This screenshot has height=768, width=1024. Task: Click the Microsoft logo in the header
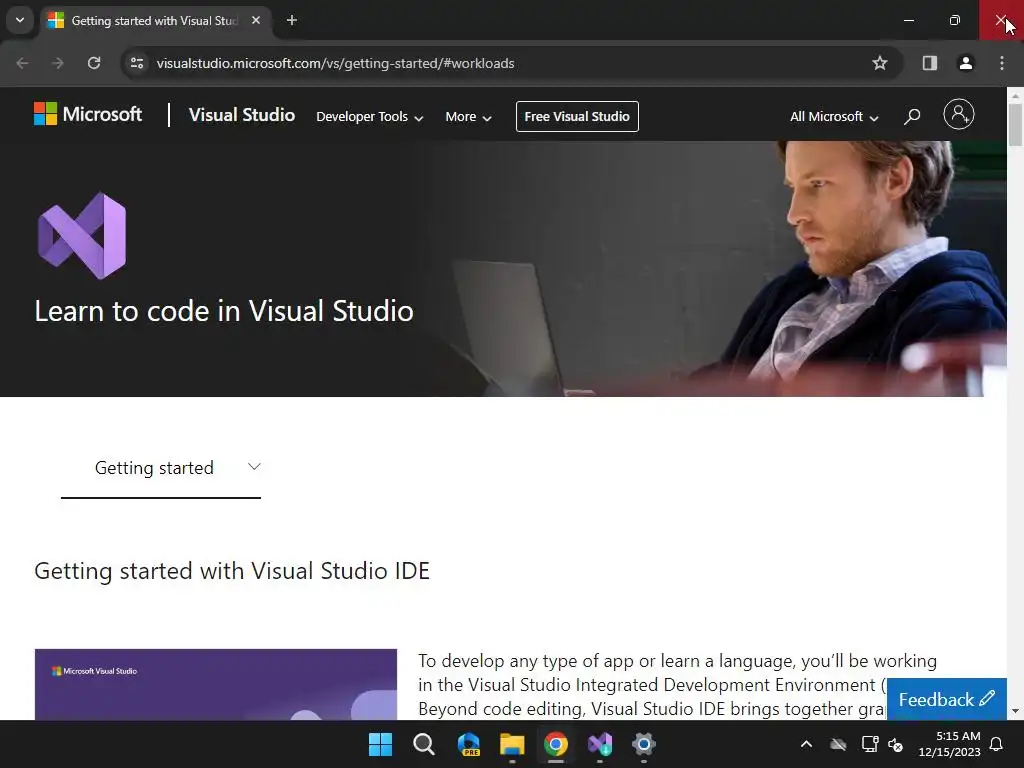tap(88, 114)
